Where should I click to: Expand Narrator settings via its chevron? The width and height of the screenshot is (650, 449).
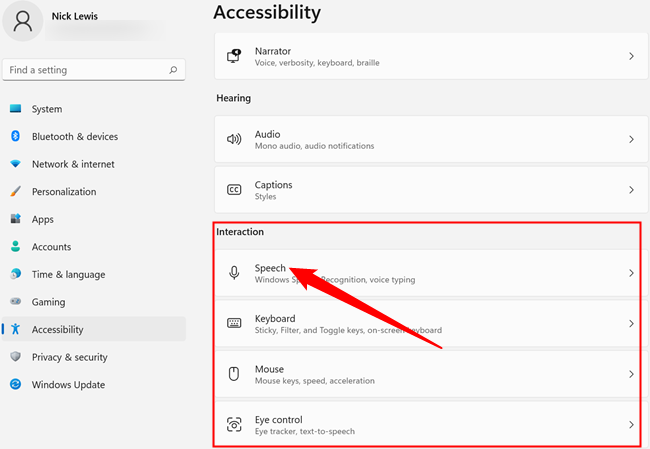pos(631,56)
